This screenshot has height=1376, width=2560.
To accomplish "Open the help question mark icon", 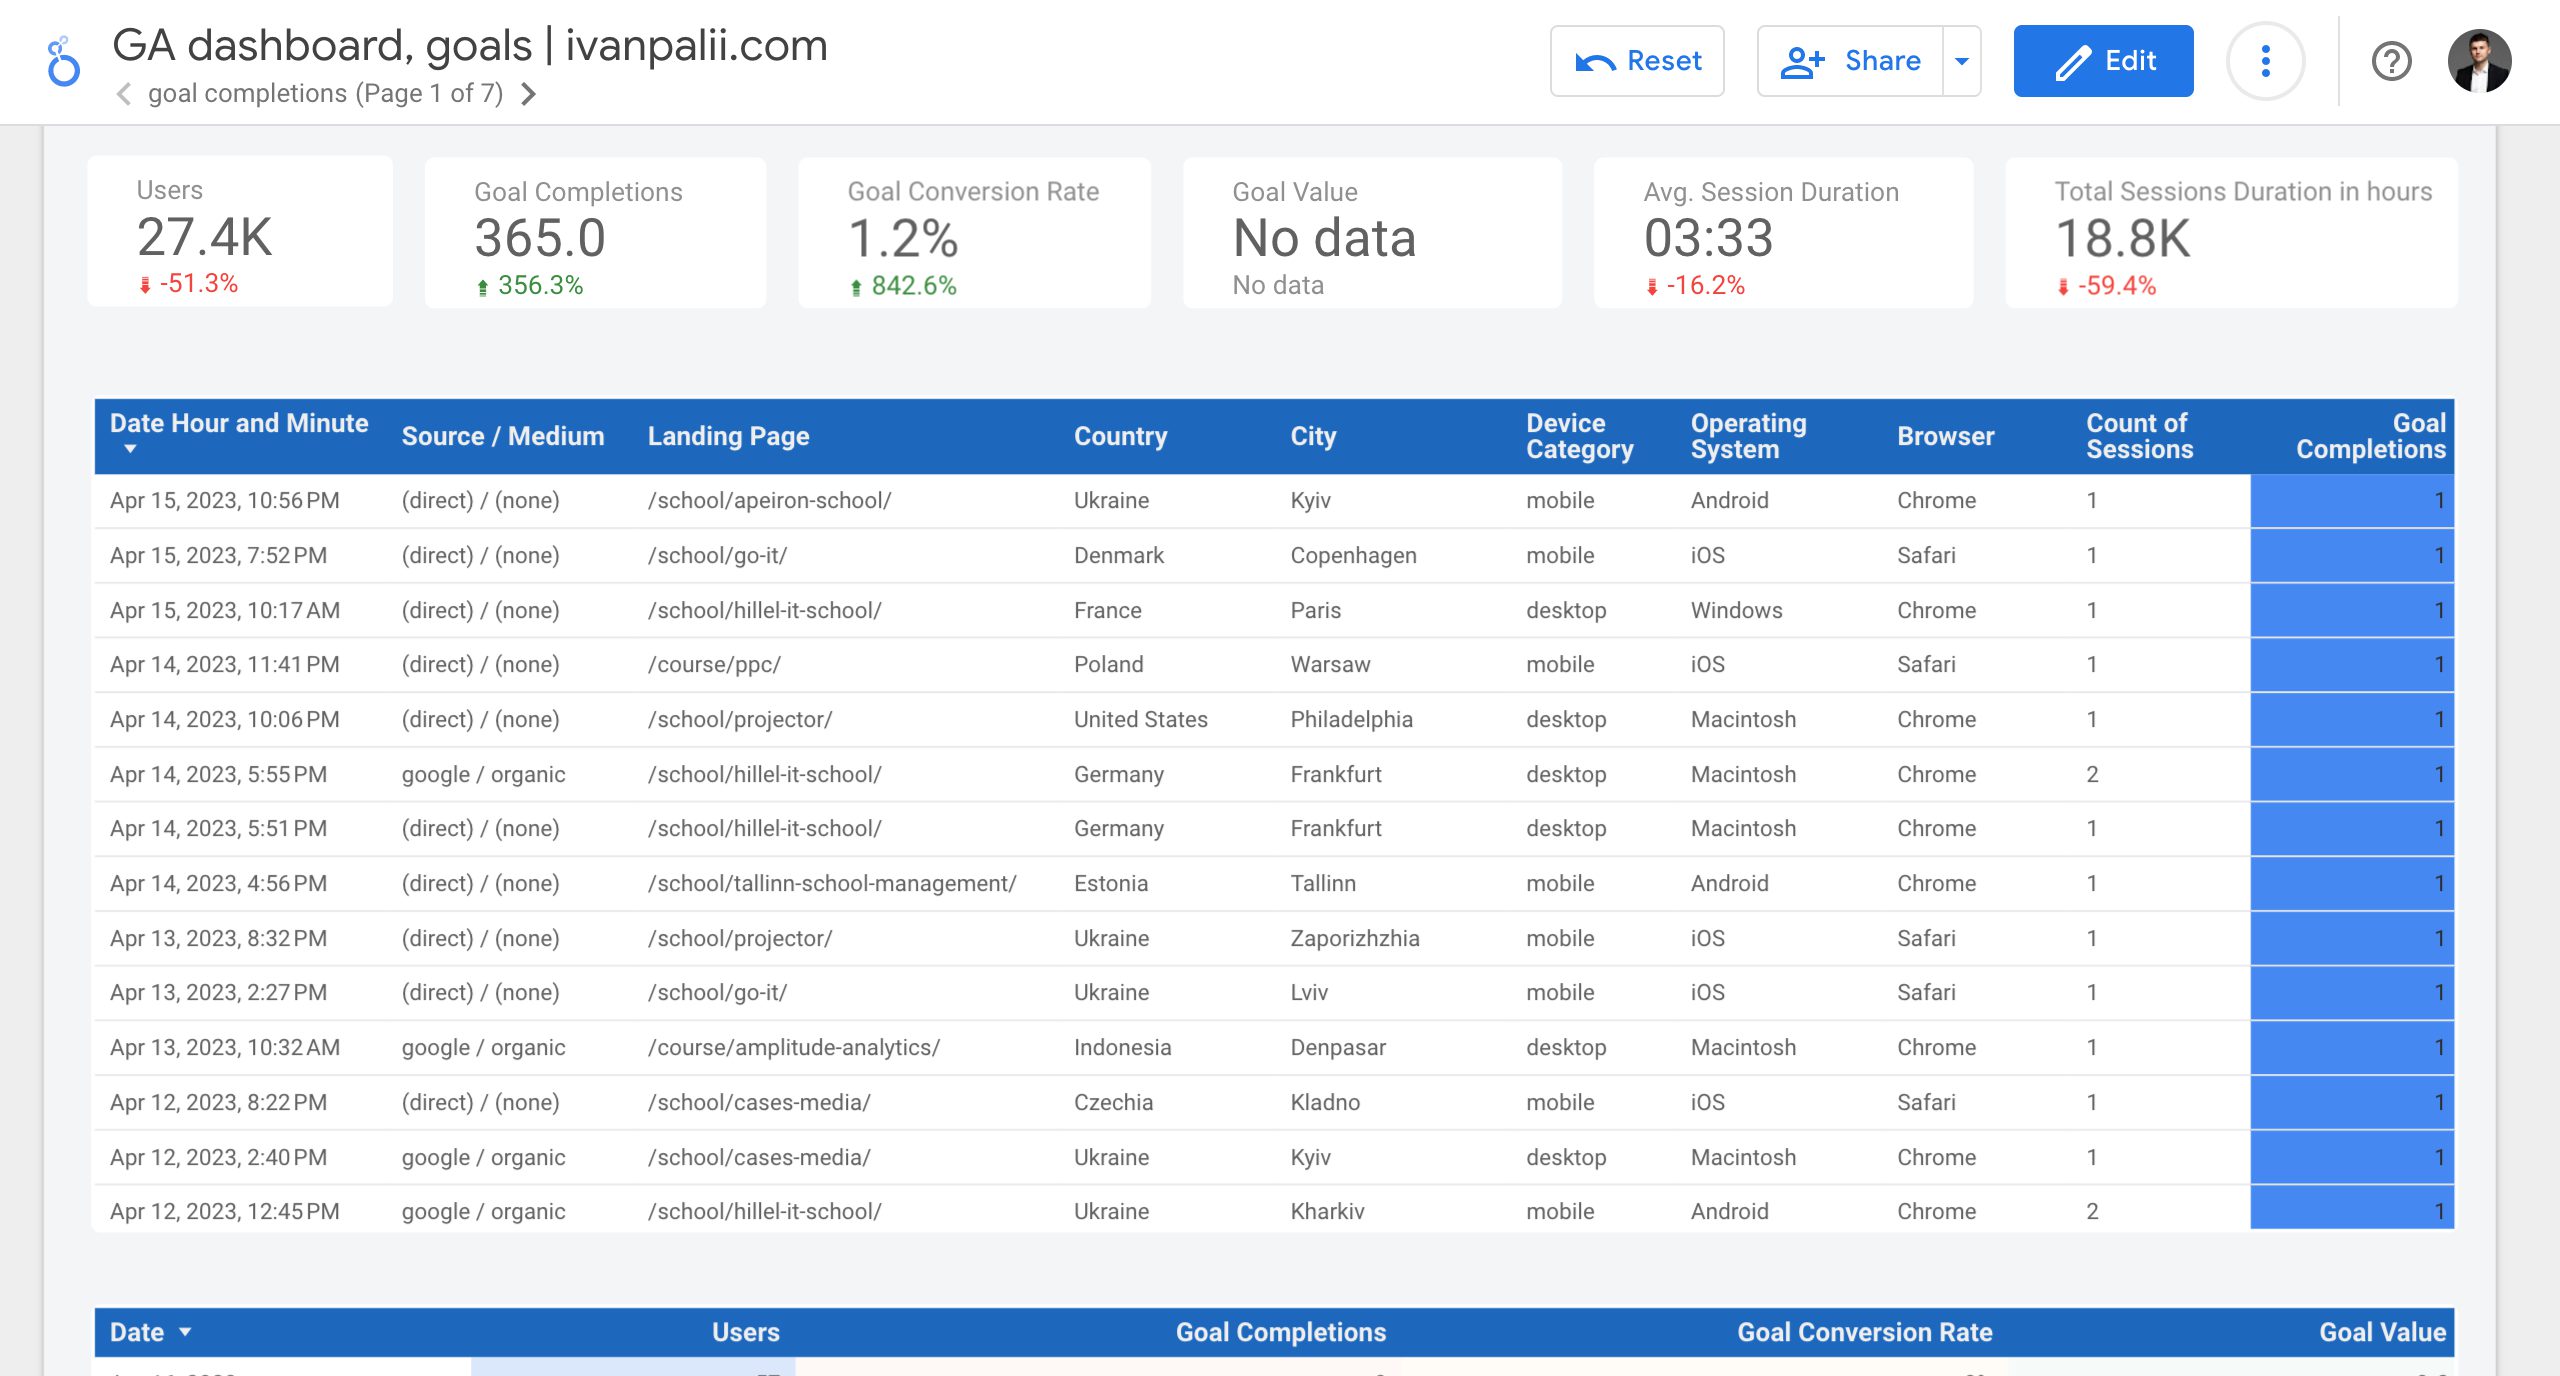I will pyautogui.click(x=2391, y=61).
